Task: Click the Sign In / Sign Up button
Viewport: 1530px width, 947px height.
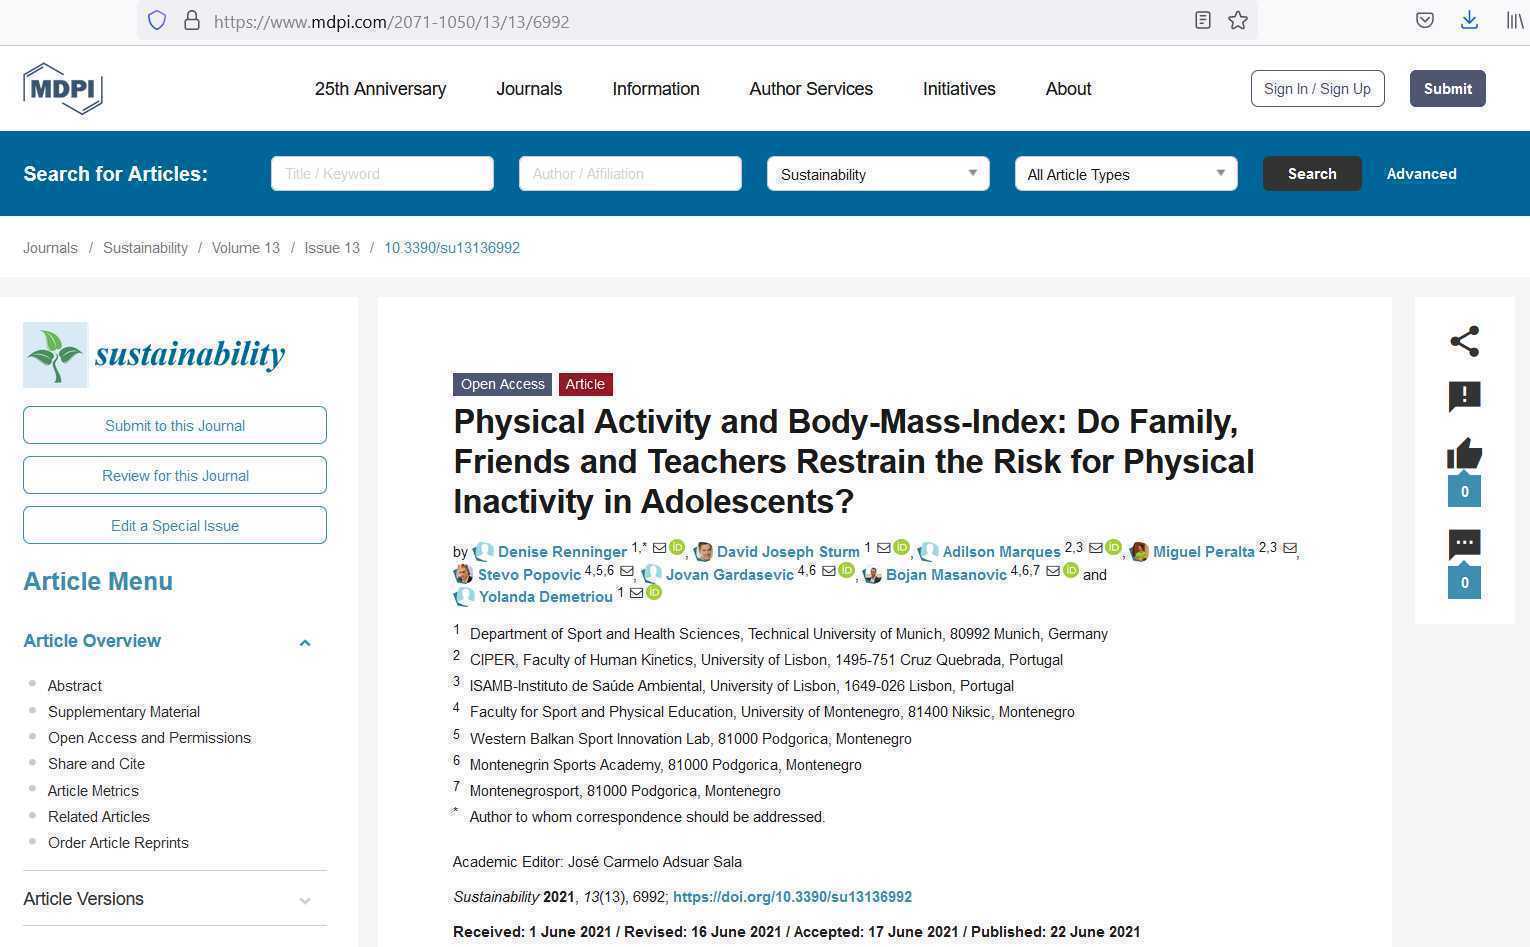Action: tap(1317, 89)
